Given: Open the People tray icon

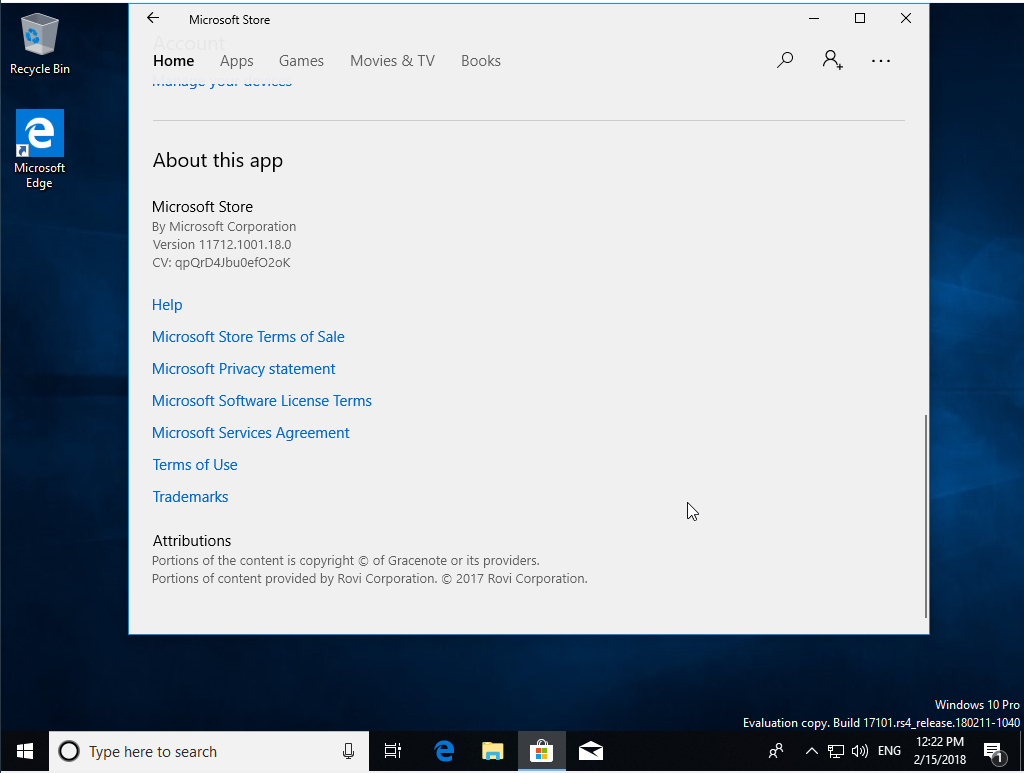Looking at the screenshot, I should click(776, 751).
